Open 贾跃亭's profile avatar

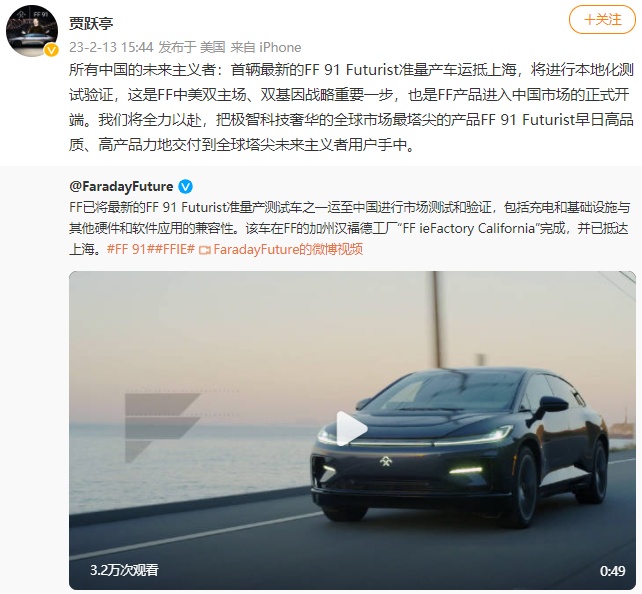pos(32,30)
